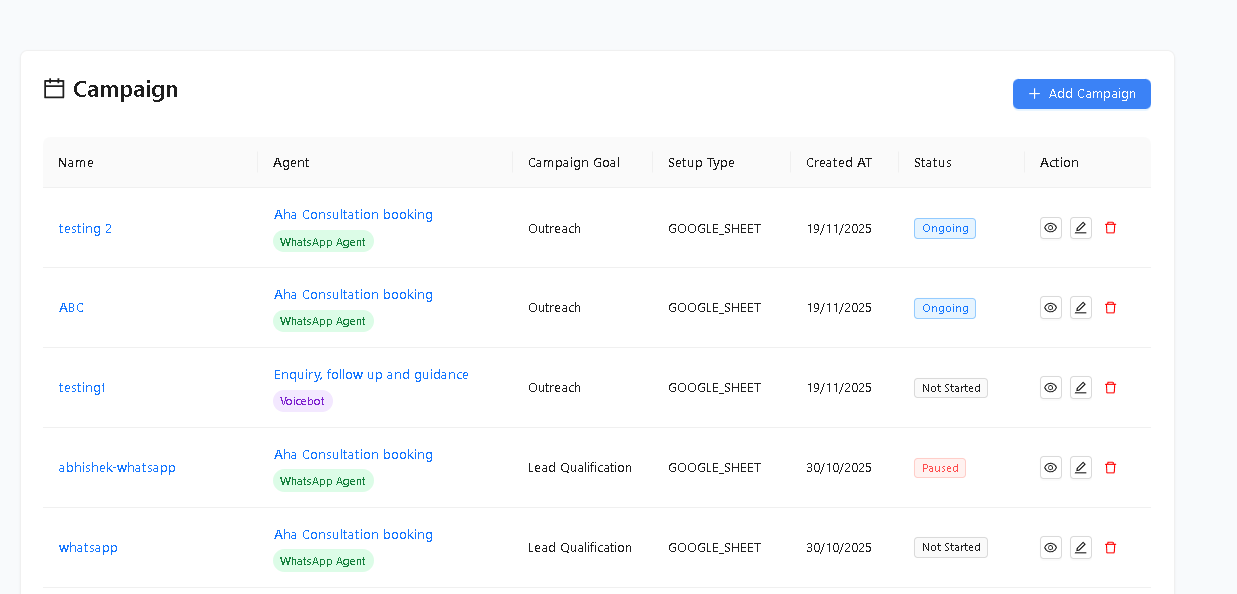Open Aha Consultation booking agent in abhishek-whatsapp row
Viewport: 1237px width, 594px height.
(353, 455)
